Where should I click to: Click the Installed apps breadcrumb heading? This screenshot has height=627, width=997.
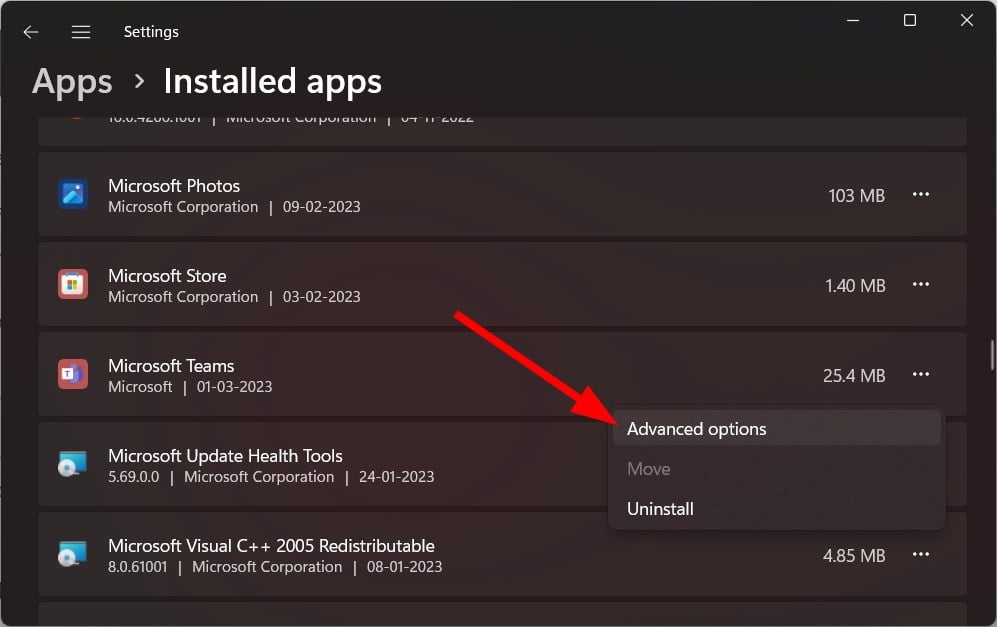[273, 82]
